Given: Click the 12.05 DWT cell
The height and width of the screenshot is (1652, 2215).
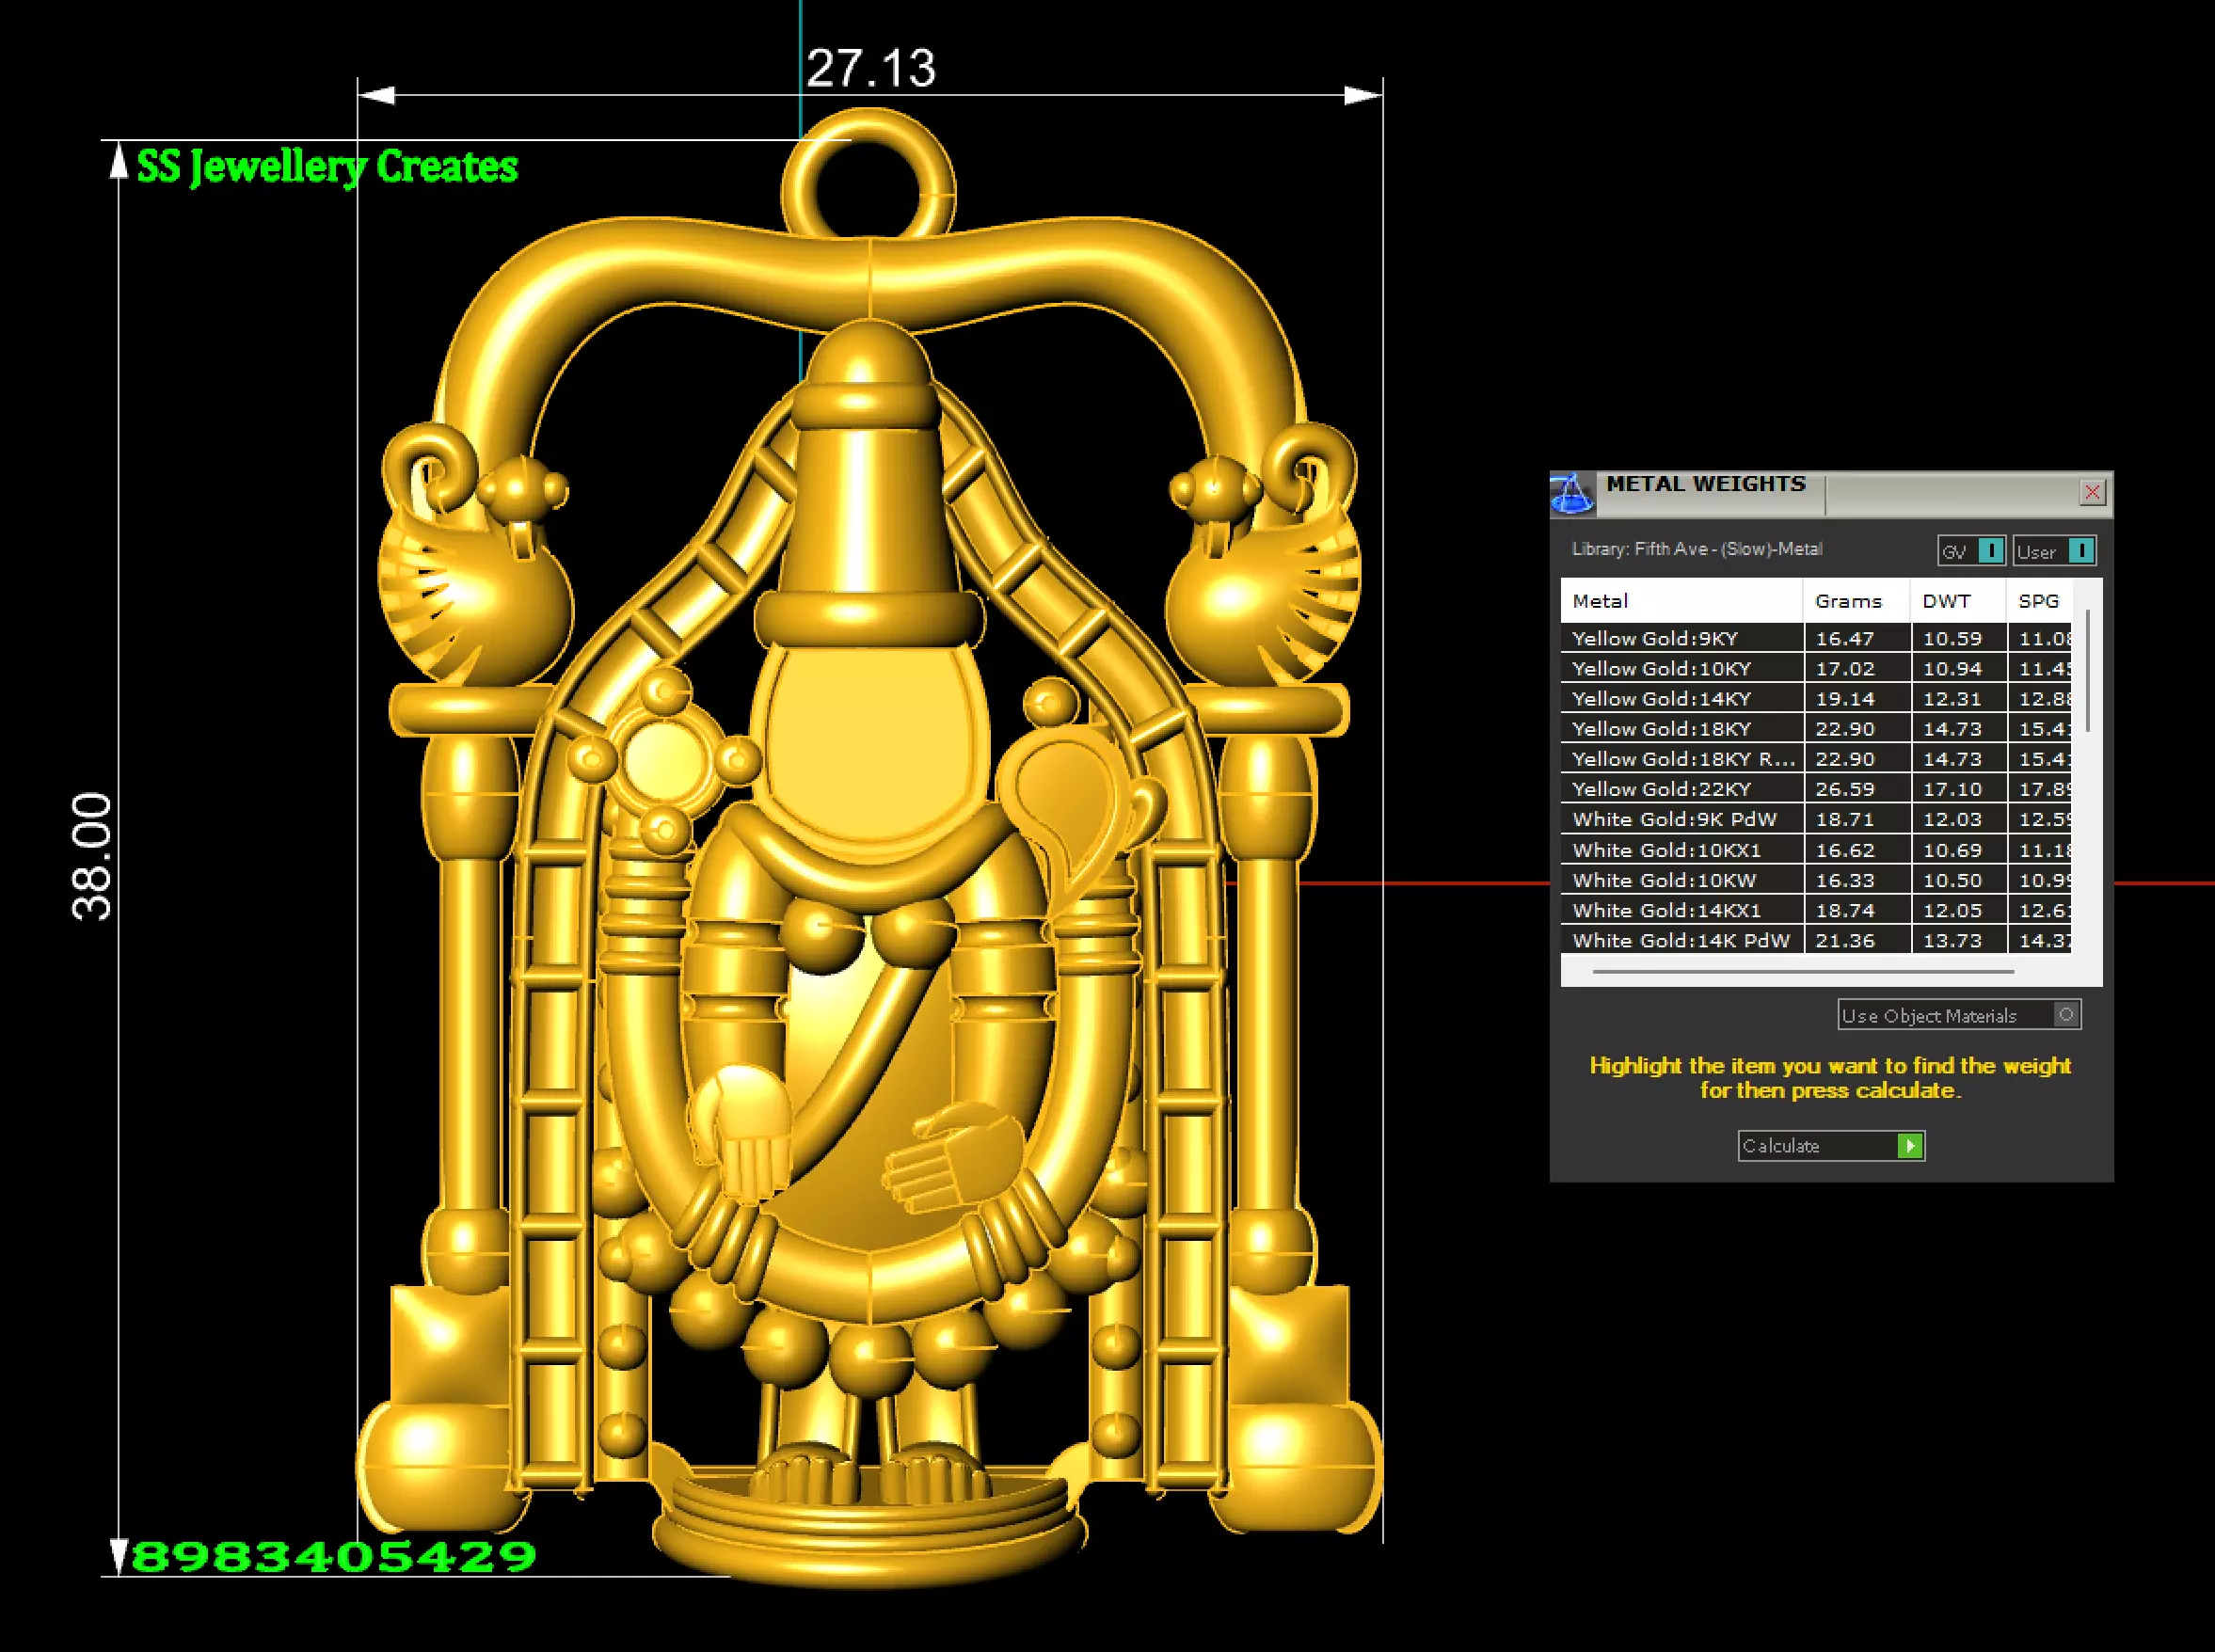Looking at the screenshot, I should tap(1959, 910).
